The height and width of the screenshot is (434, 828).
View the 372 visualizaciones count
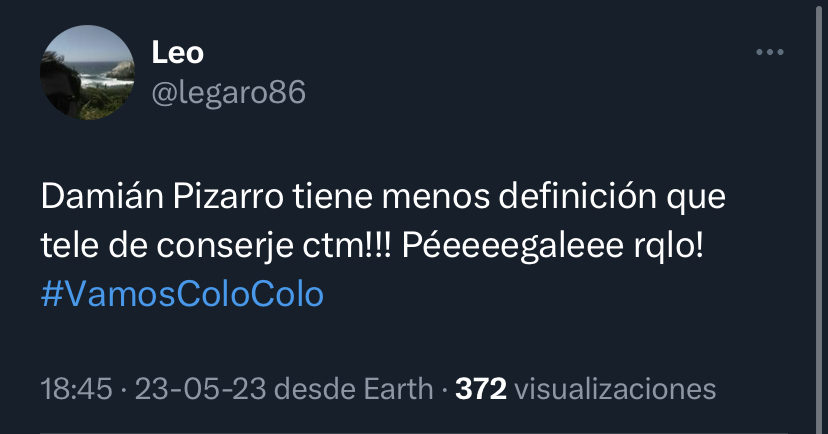(586, 389)
